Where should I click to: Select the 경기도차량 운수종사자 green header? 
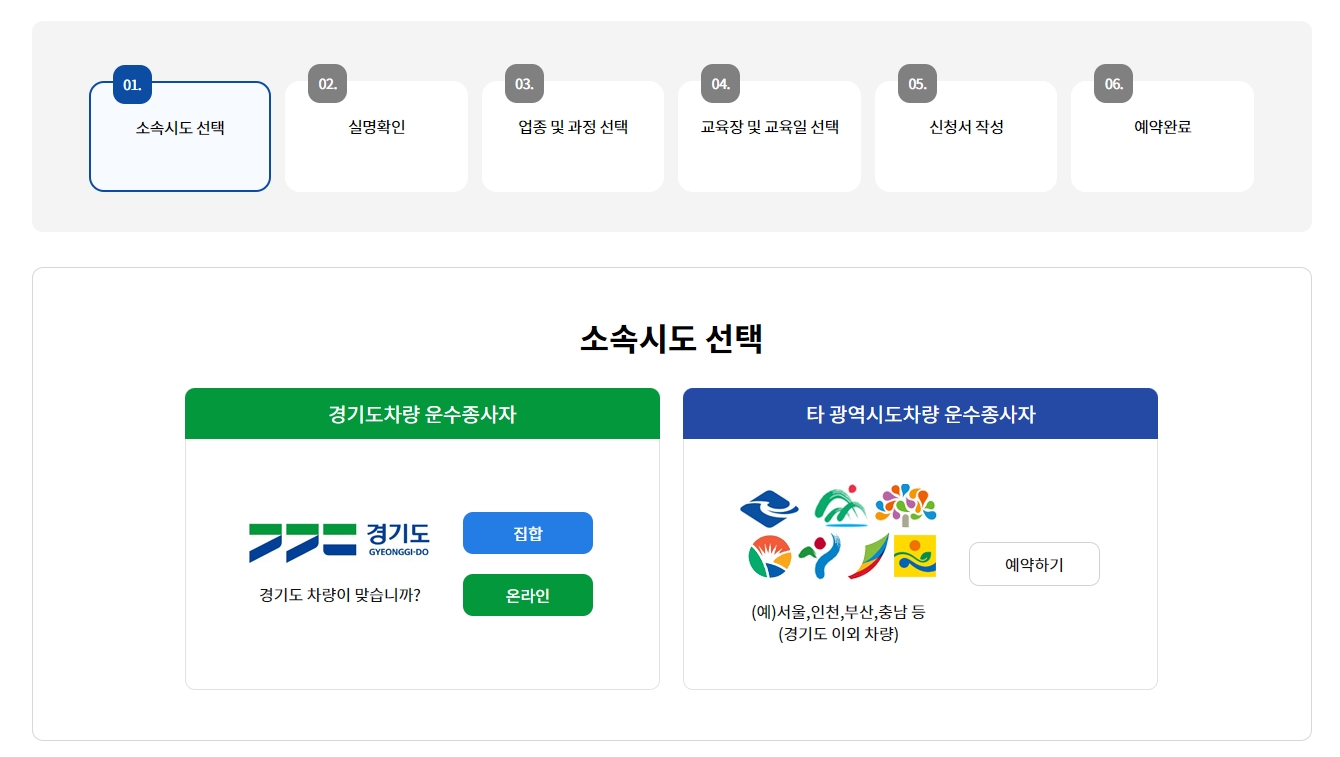click(422, 413)
